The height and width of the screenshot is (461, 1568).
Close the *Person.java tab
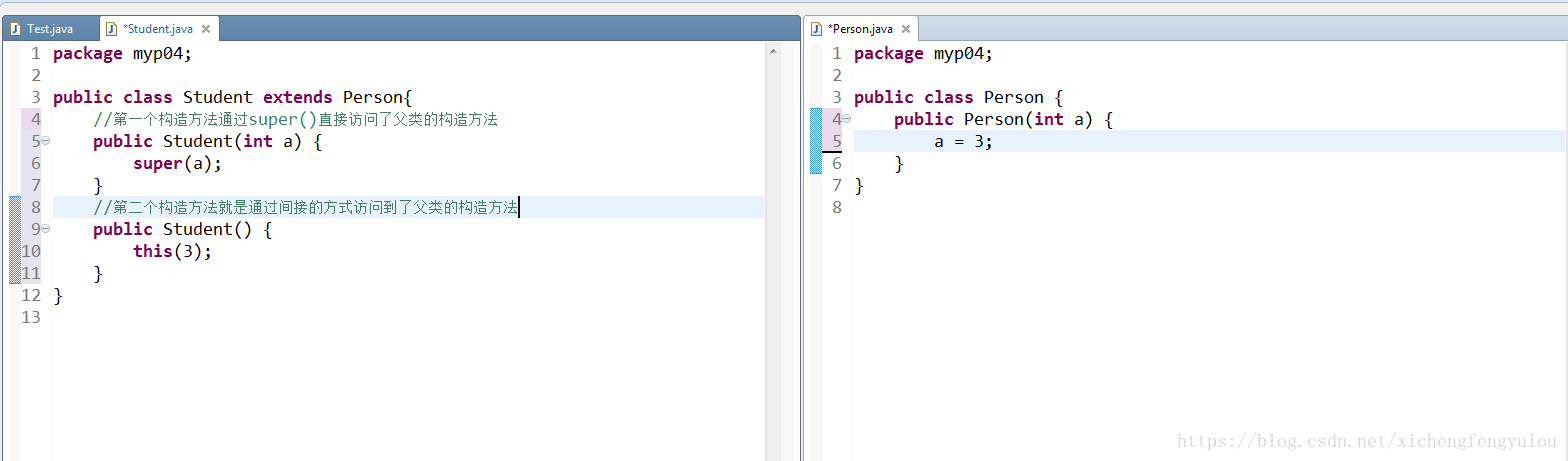[906, 29]
